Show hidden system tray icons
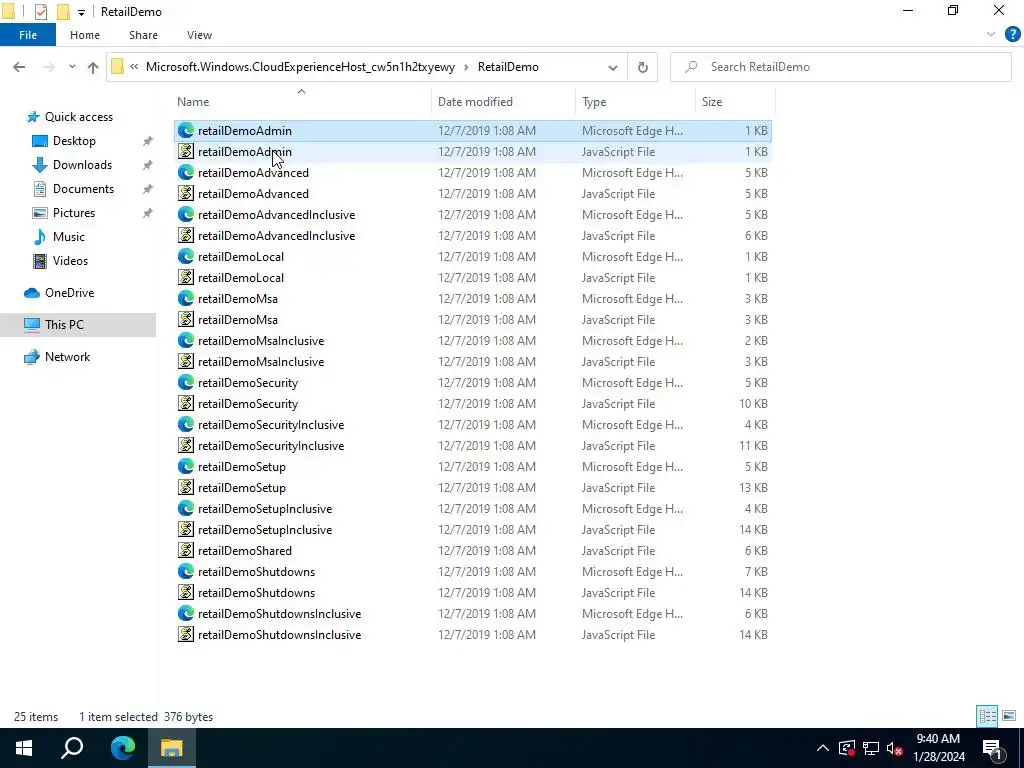Viewport: 1024px width, 768px height. [823, 748]
